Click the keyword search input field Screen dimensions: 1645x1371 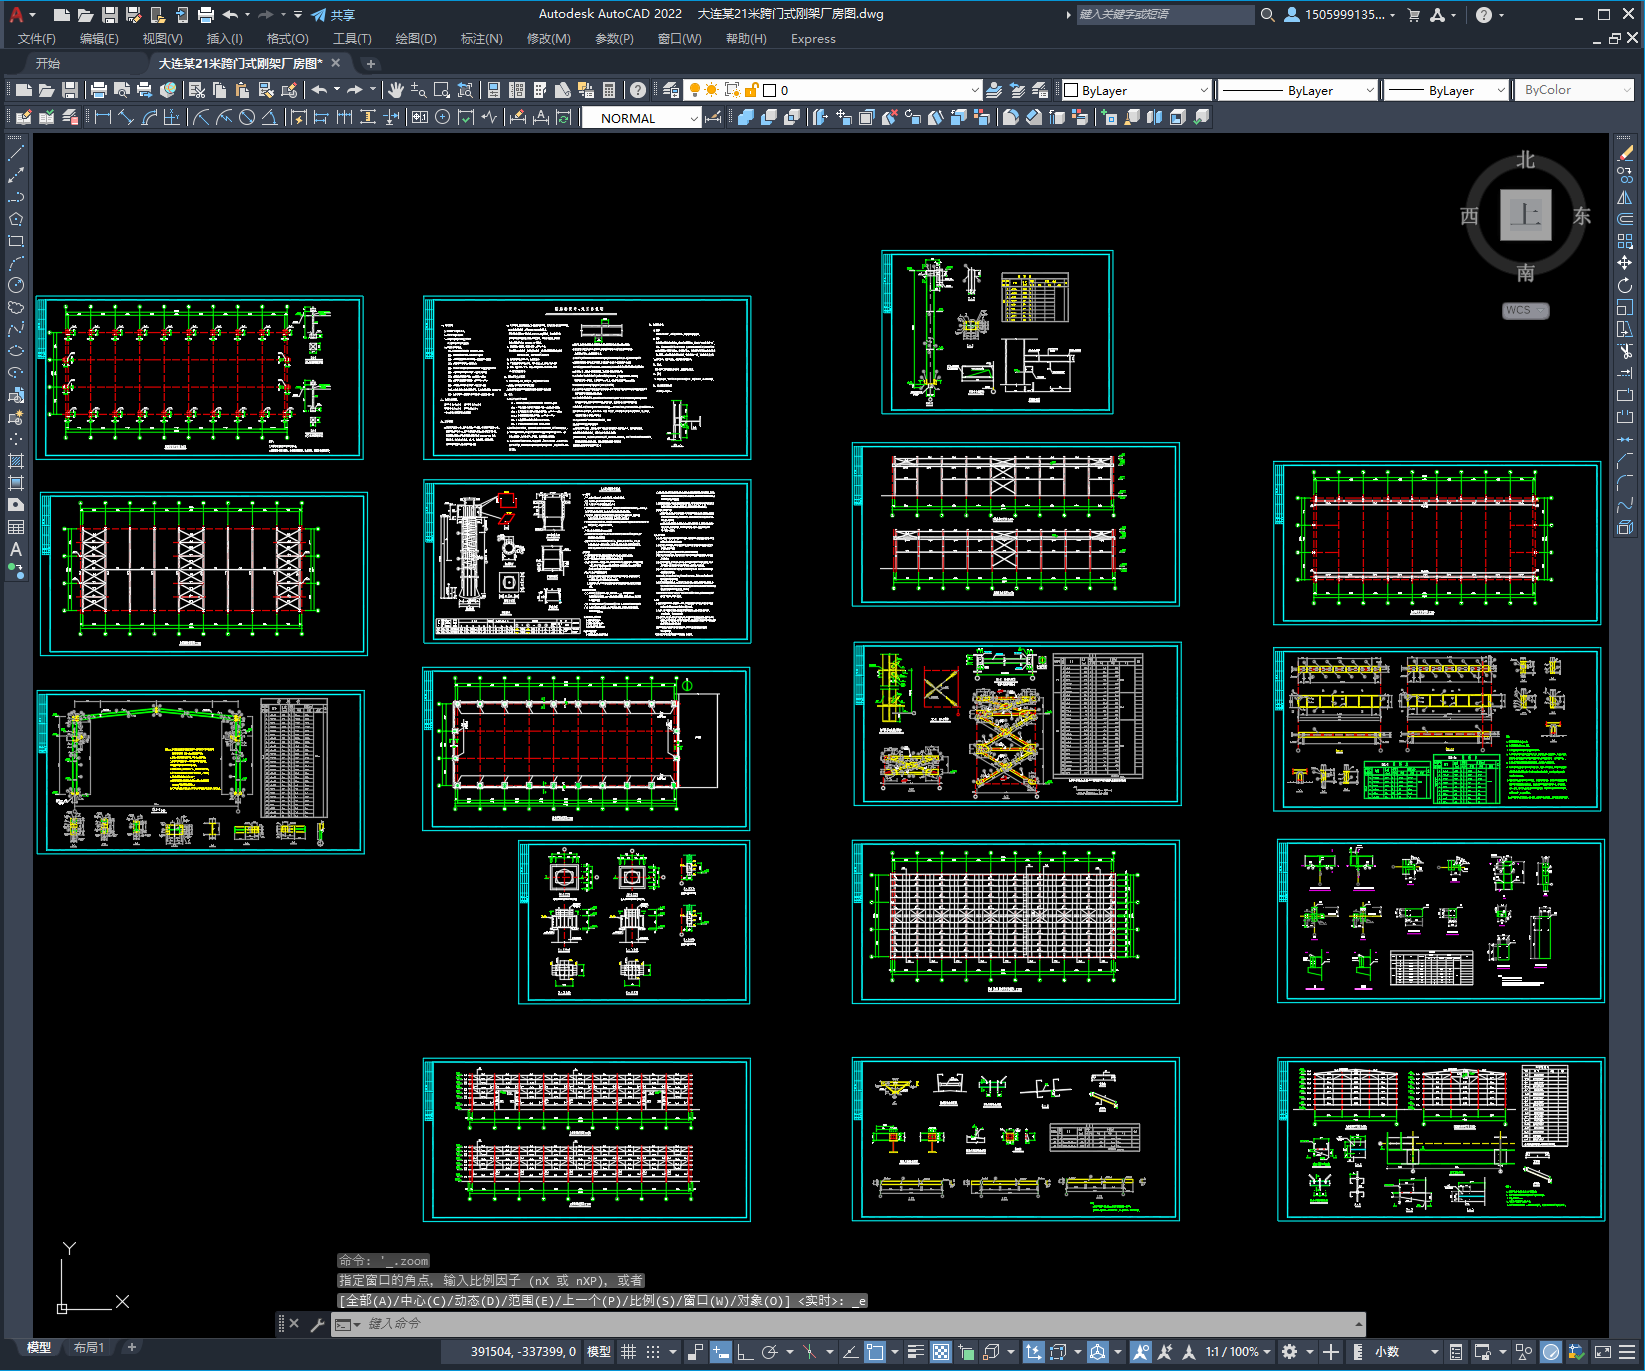point(1165,15)
